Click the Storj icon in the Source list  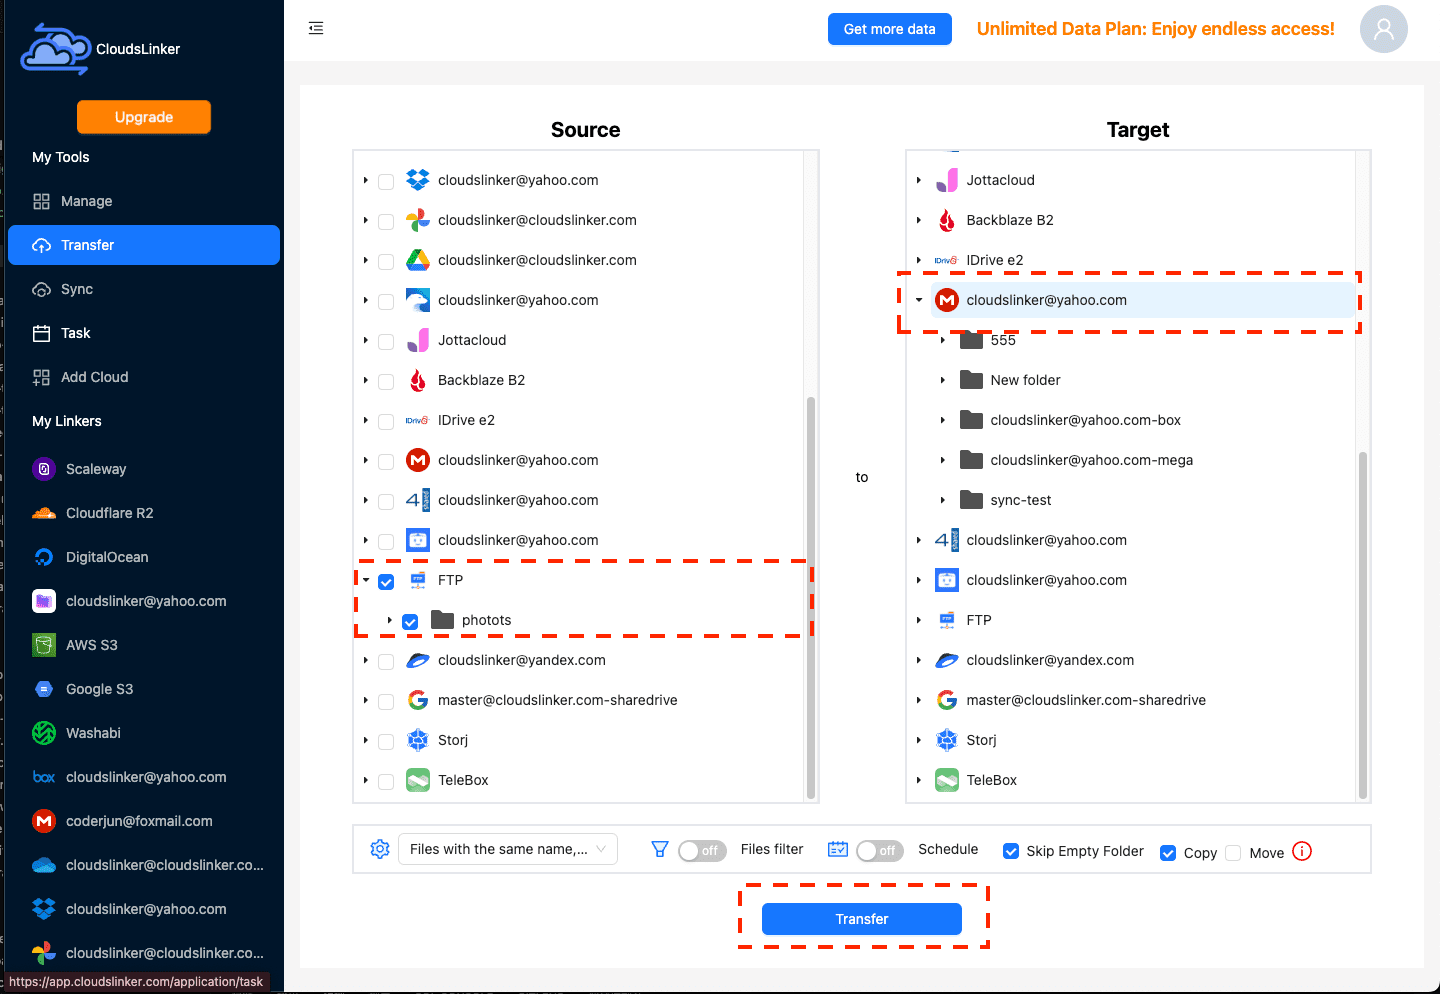tap(418, 740)
